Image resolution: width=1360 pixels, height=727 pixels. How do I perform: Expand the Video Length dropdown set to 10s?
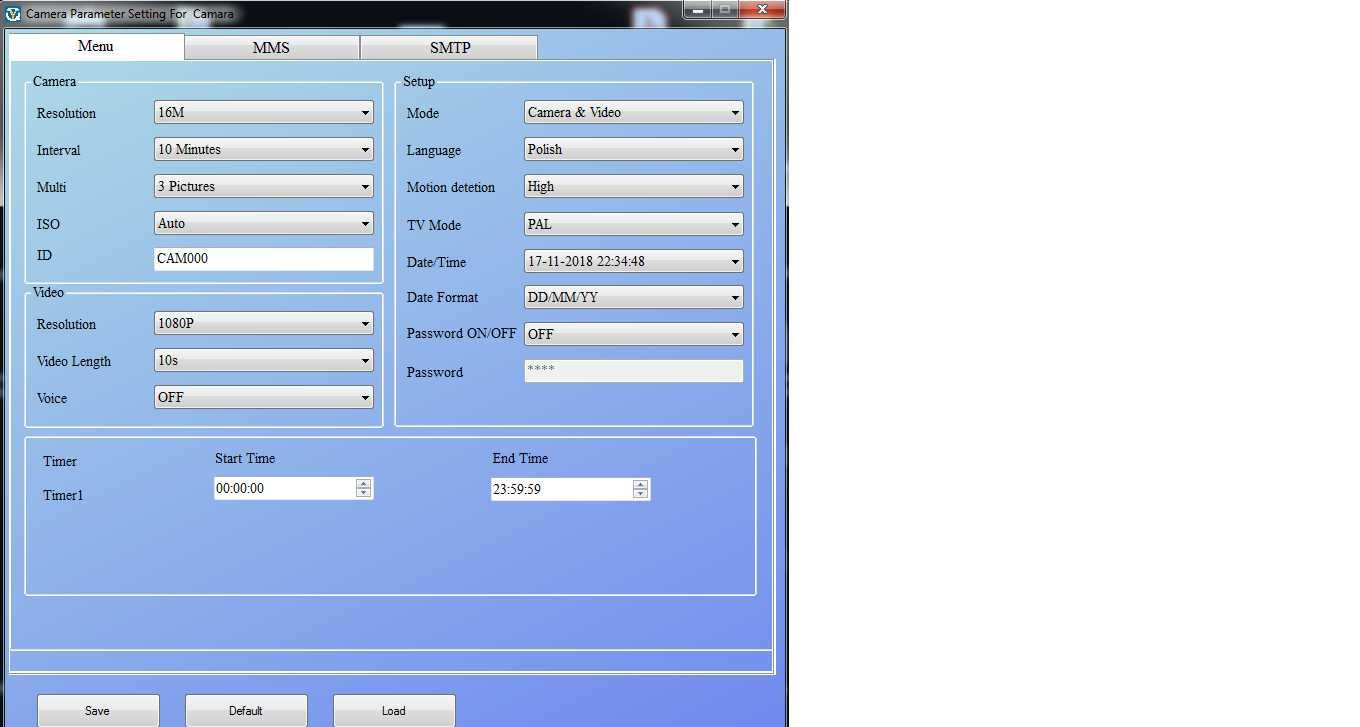click(264, 361)
